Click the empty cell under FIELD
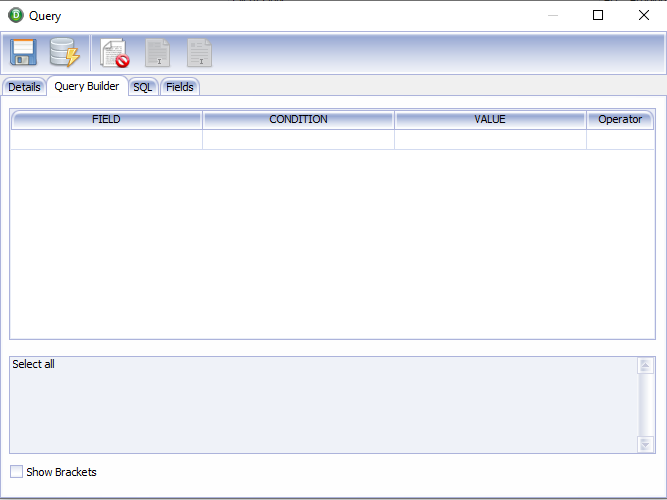 [106, 140]
